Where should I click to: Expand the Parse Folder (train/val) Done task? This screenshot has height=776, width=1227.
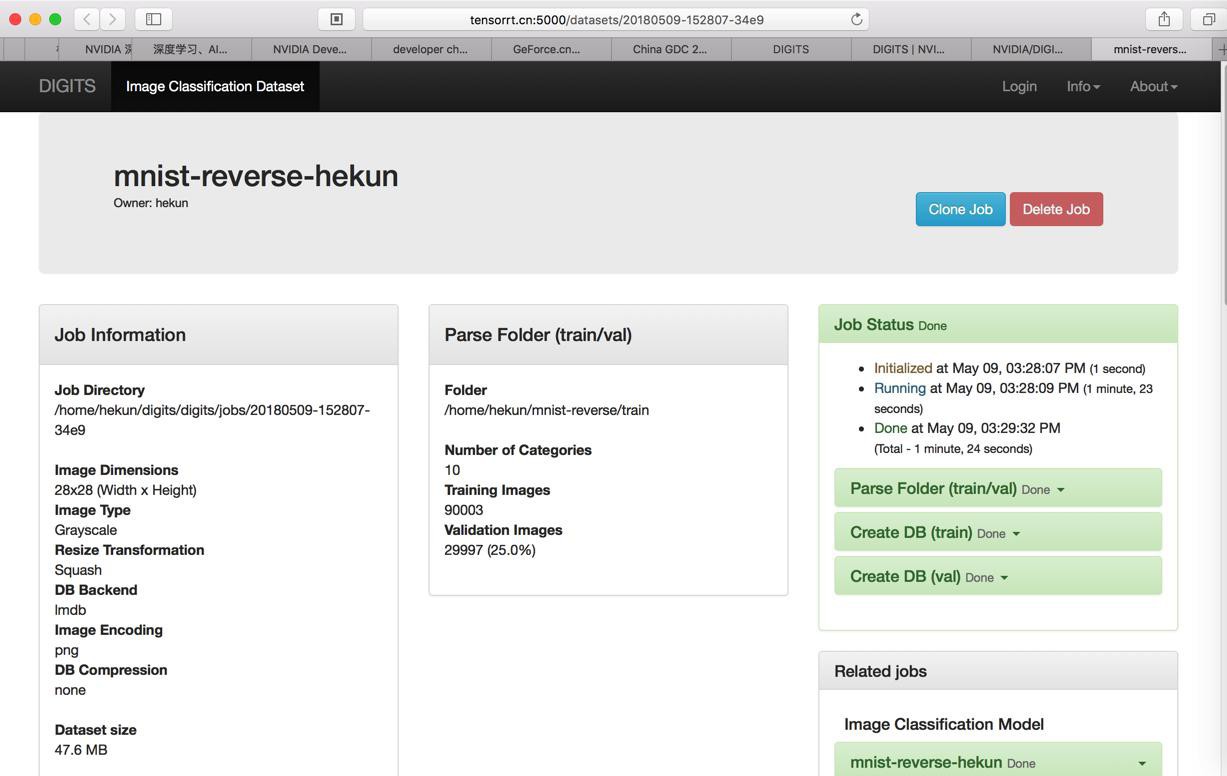pyautogui.click(x=998, y=488)
